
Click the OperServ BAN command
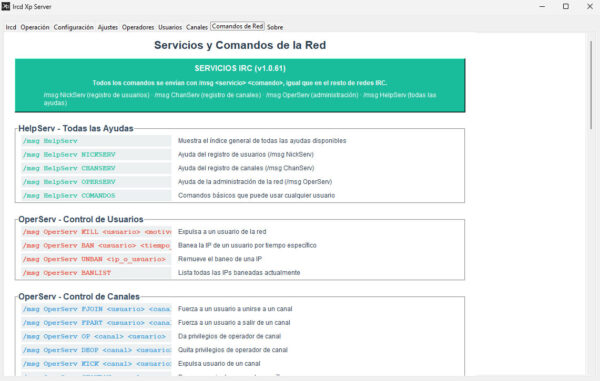click(96, 246)
